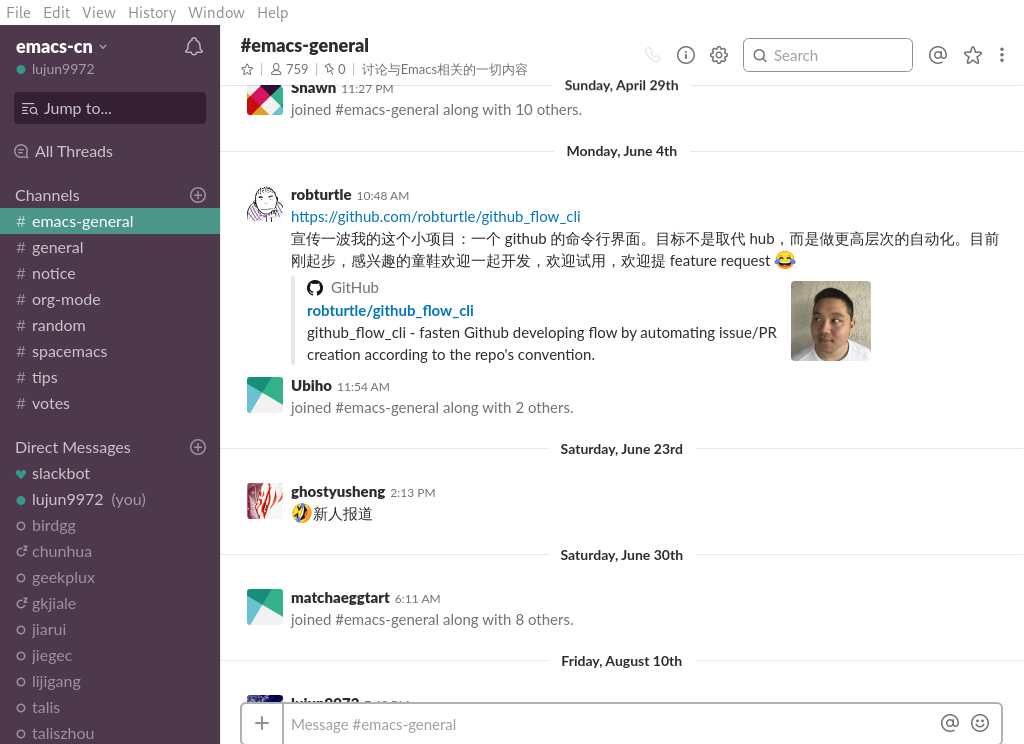
Task: Toggle the notification bell for the workspace
Action: pyautogui.click(x=194, y=45)
